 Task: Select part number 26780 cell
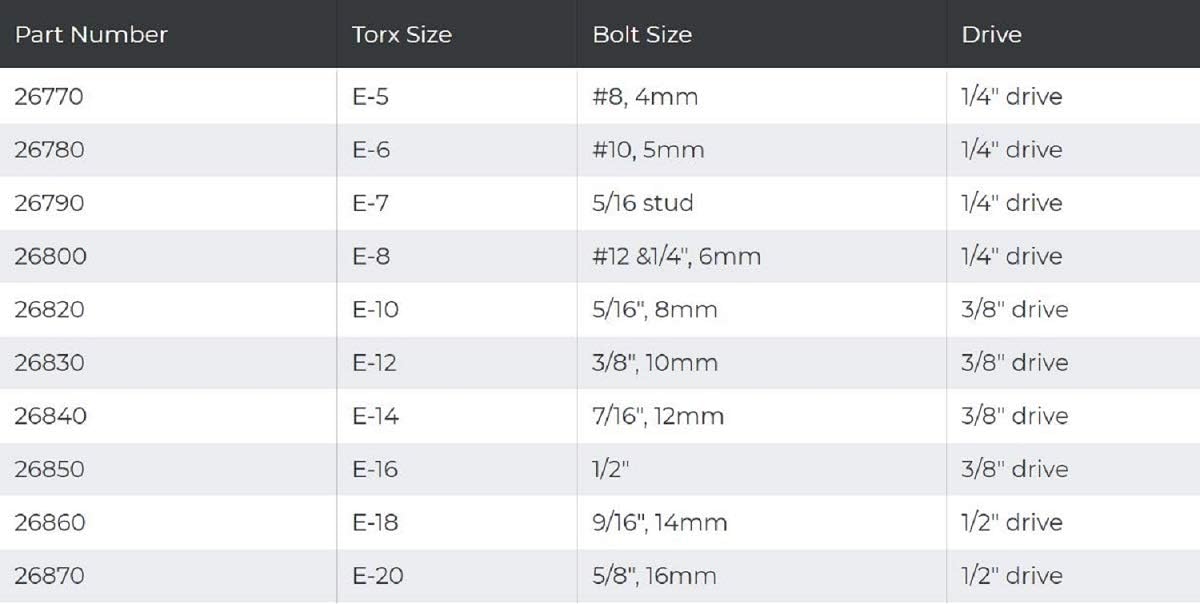[x=49, y=150]
